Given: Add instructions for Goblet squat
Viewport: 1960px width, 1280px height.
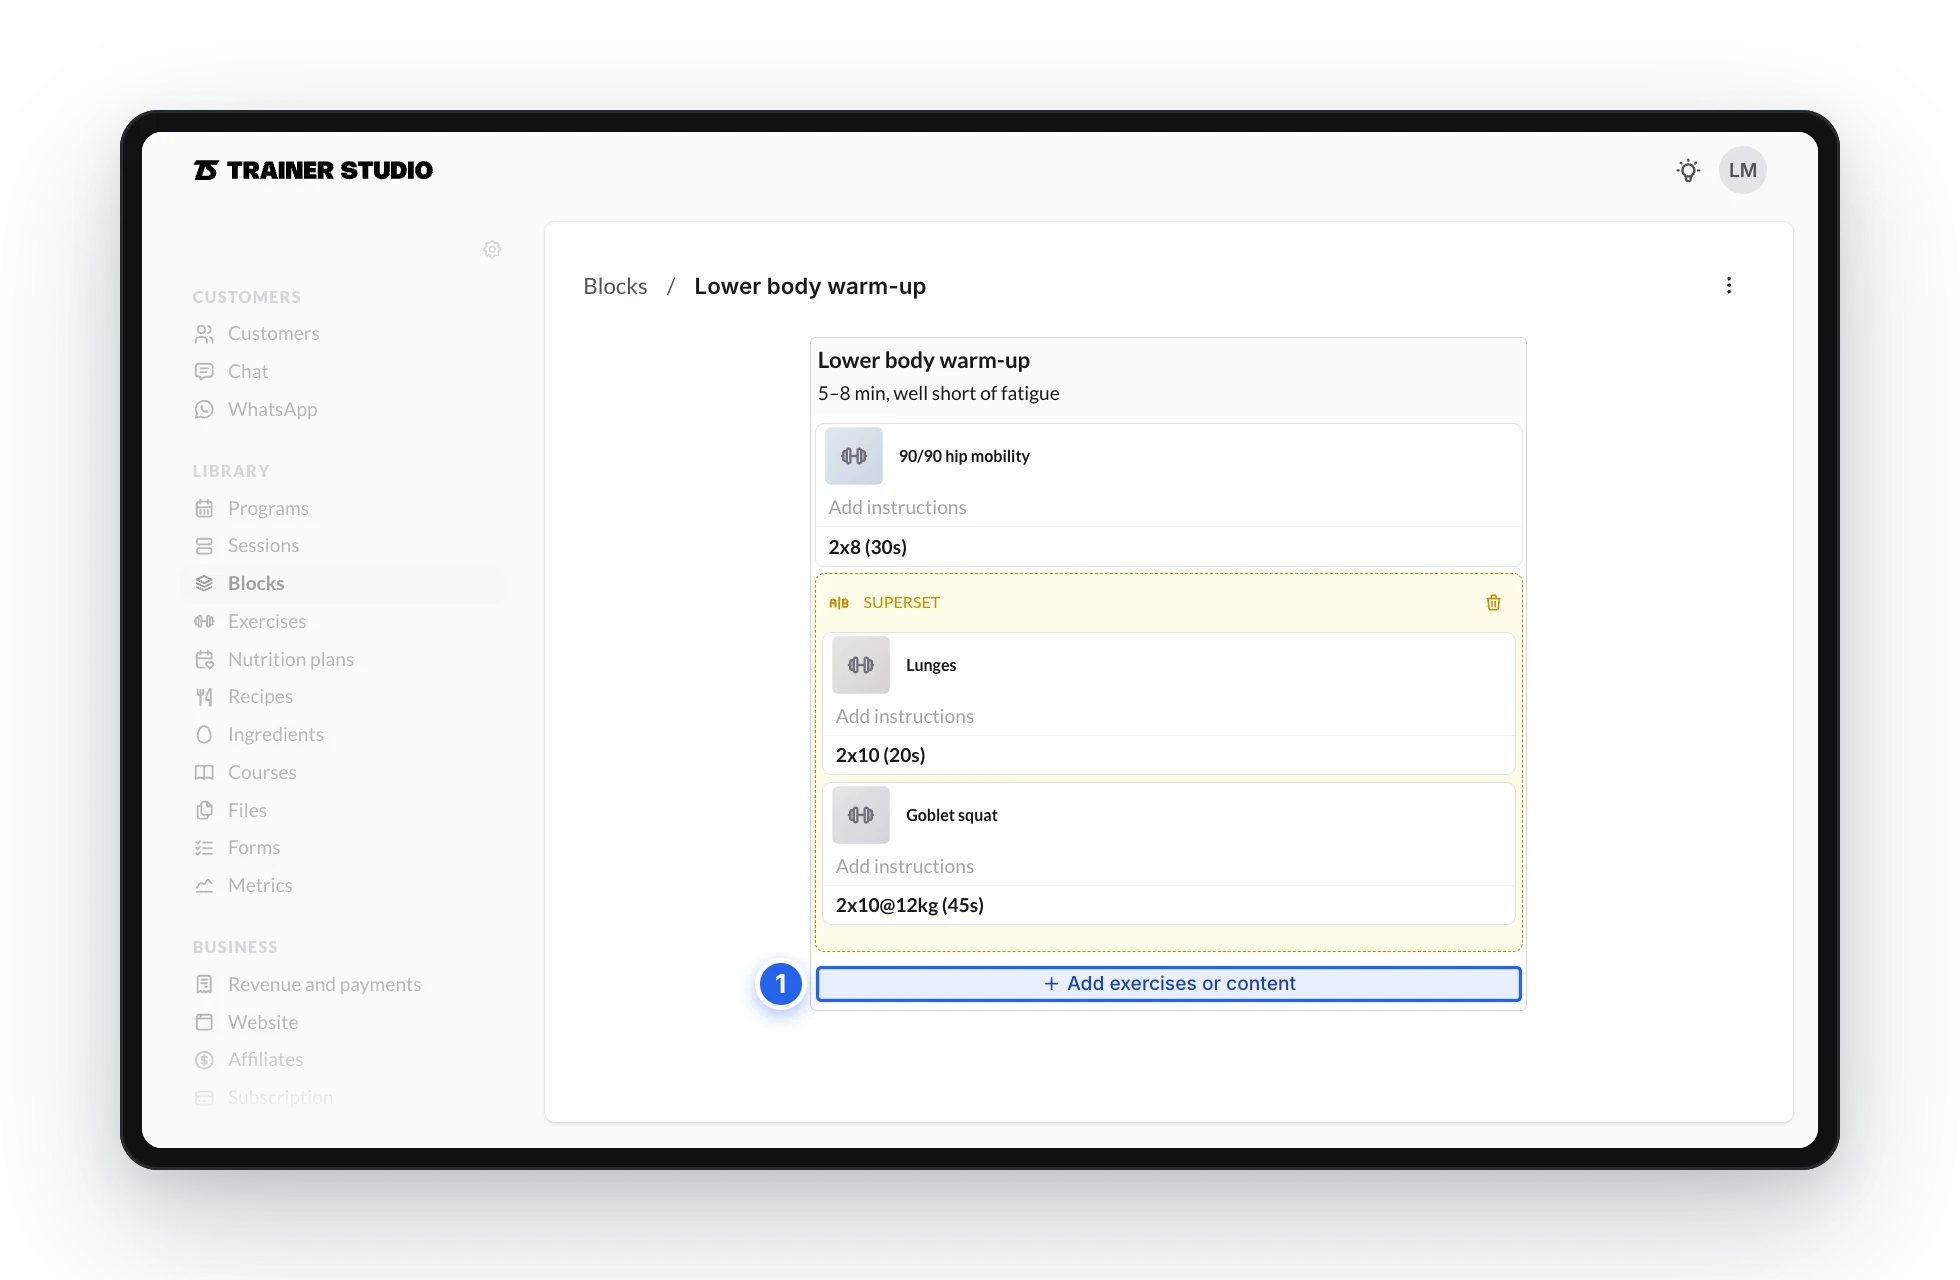Looking at the screenshot, I should point(1168,866).
